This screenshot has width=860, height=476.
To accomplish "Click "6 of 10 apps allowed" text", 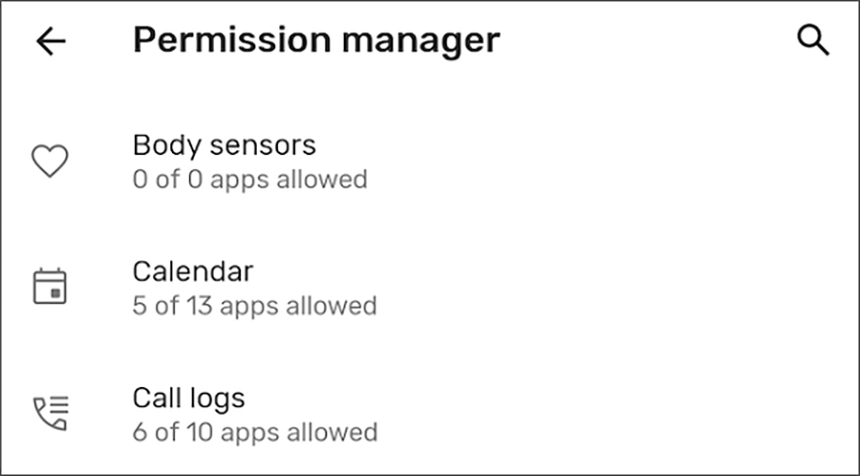I will pyautogui.click(x=255, y=433).
